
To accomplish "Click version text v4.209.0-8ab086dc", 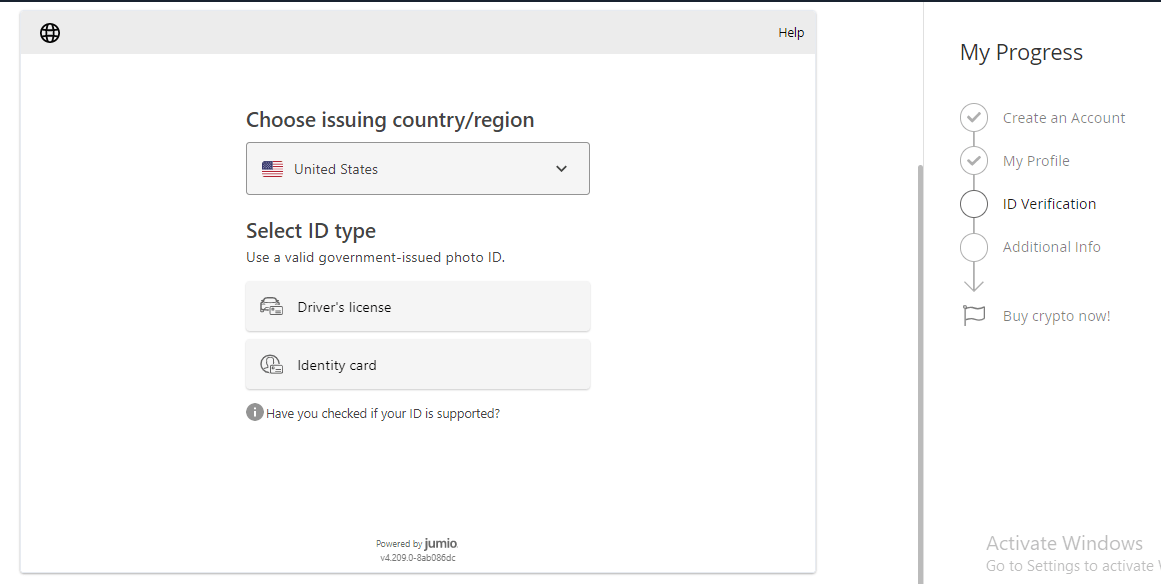I will [x=418, y=558].
